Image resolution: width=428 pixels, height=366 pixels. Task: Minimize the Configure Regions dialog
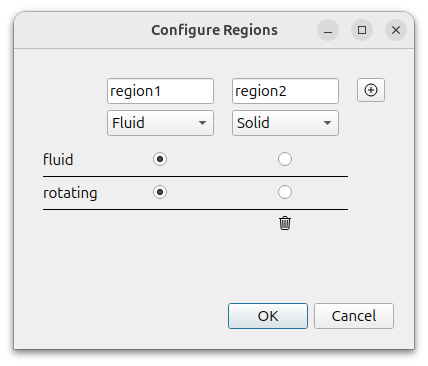pos(328,30)
